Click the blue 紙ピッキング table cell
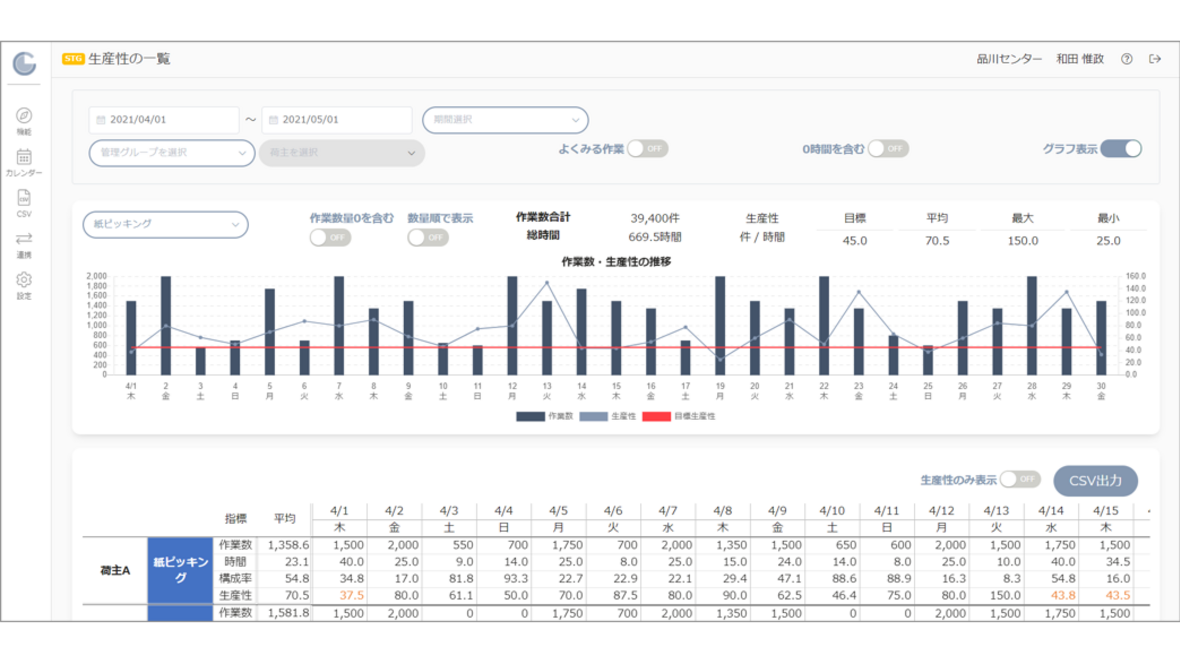Screen dimensions: 1180x664 (180, 570)
